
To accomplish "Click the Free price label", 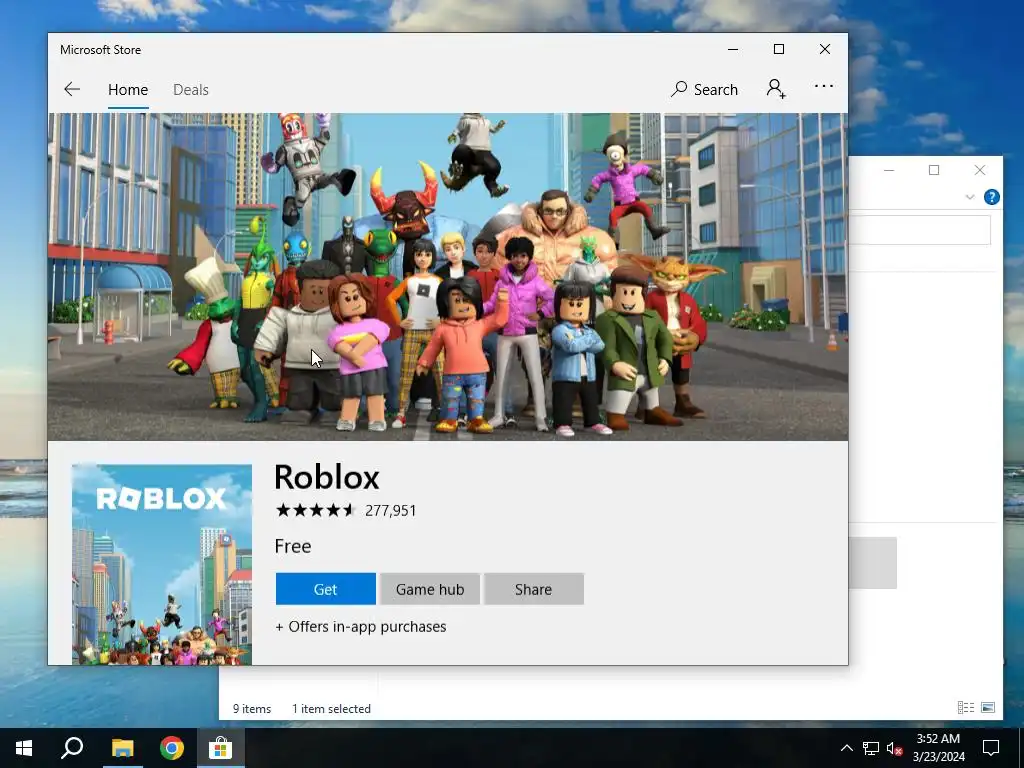I will [293, 546].
